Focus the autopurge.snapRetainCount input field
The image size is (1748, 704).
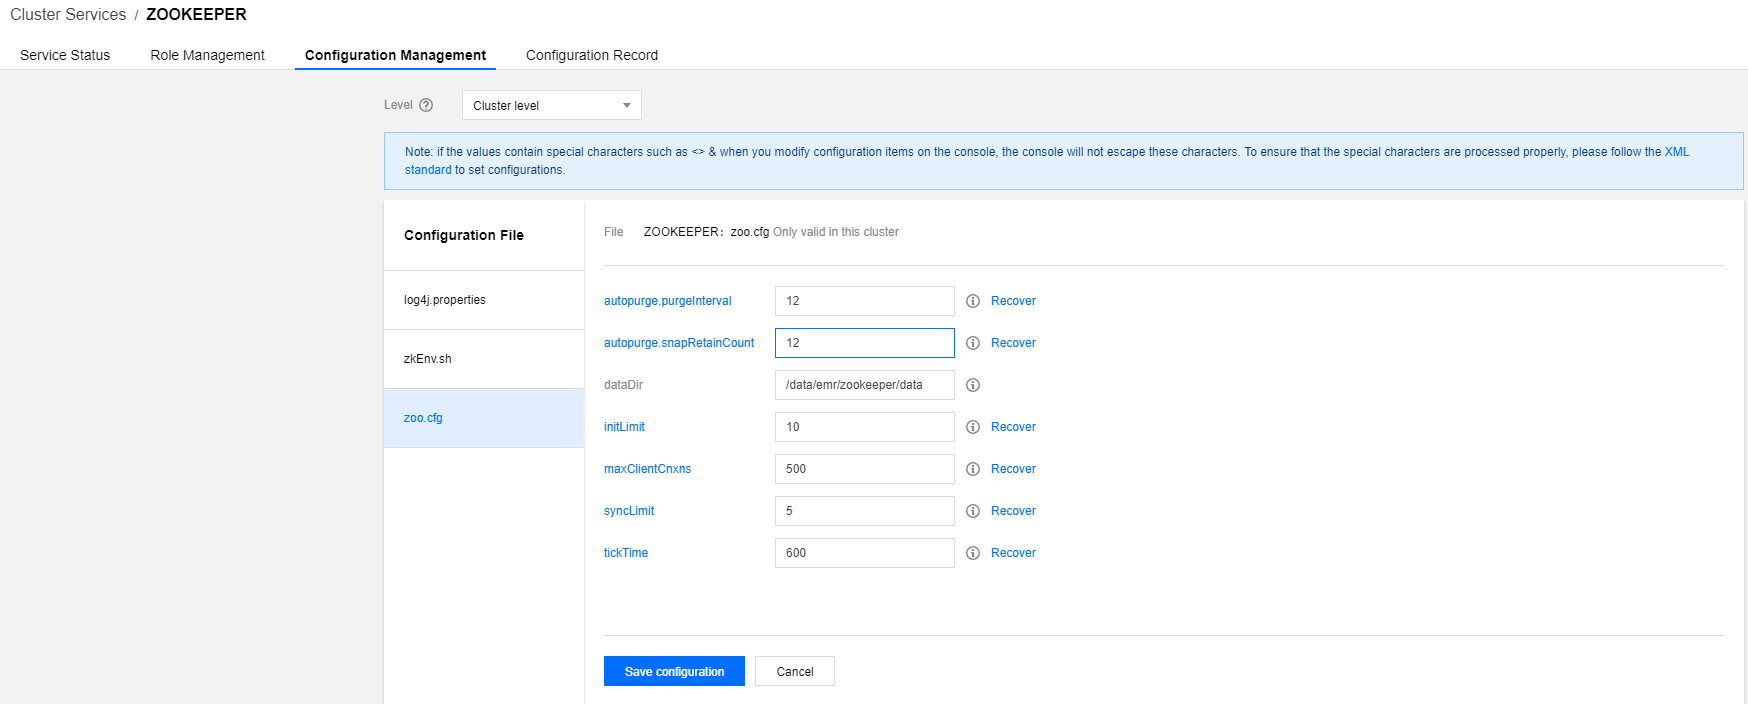865,343
